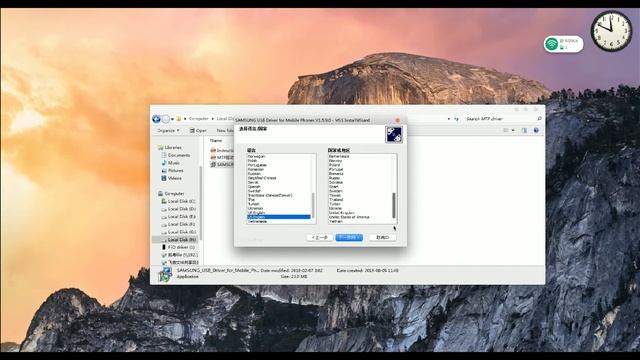Open Videos library in sidebar
The height and width of the screenshot is (360, 640).
(x=171, y=178)
